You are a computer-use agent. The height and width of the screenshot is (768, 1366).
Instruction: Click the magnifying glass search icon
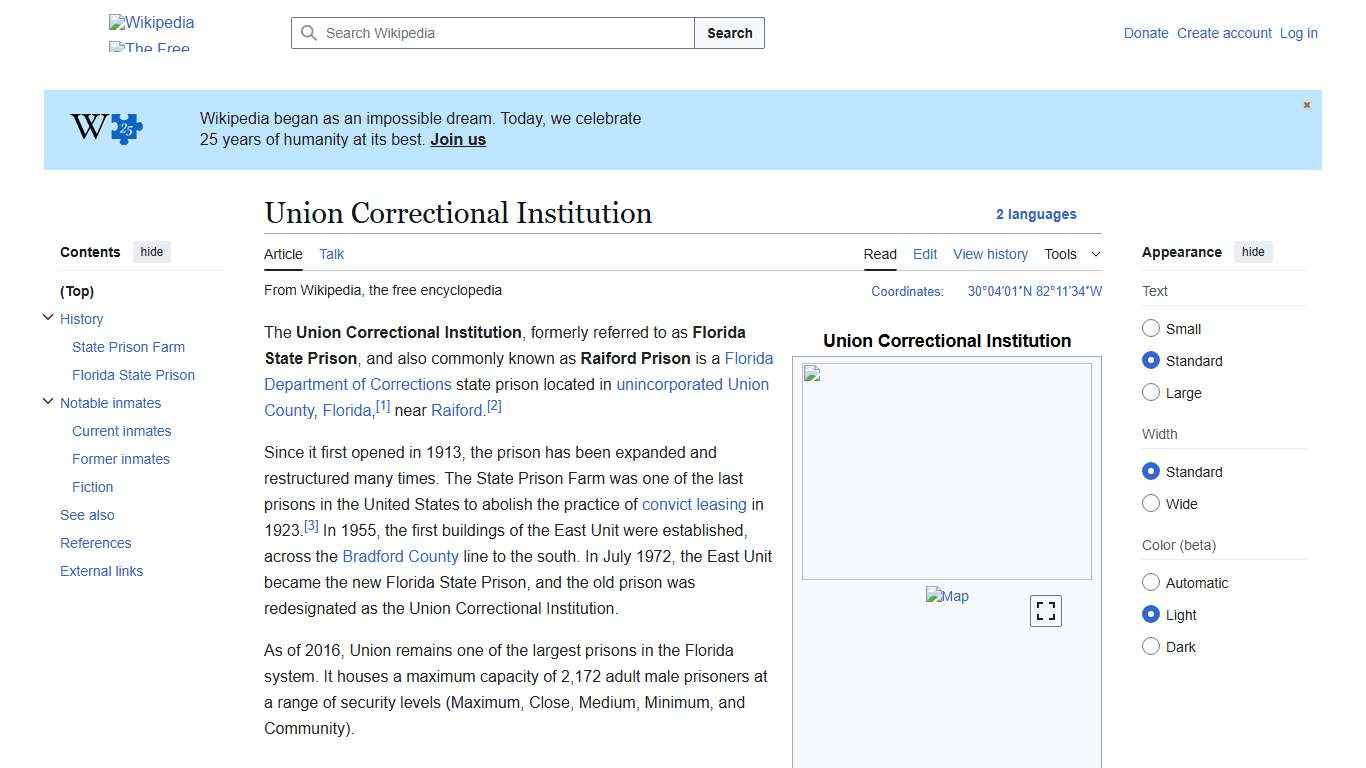coord(309,33)
